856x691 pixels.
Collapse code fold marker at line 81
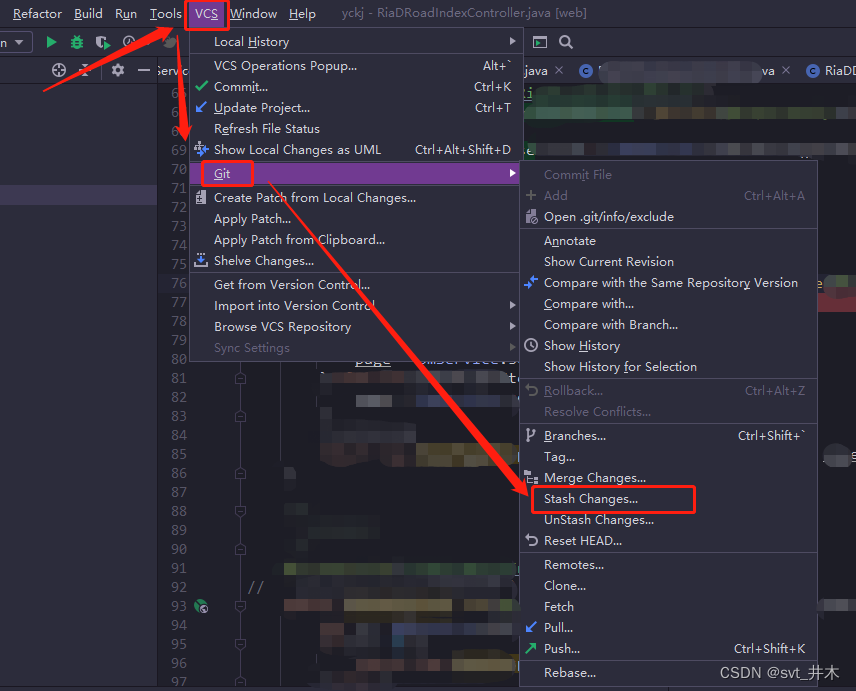coord(240,378)
